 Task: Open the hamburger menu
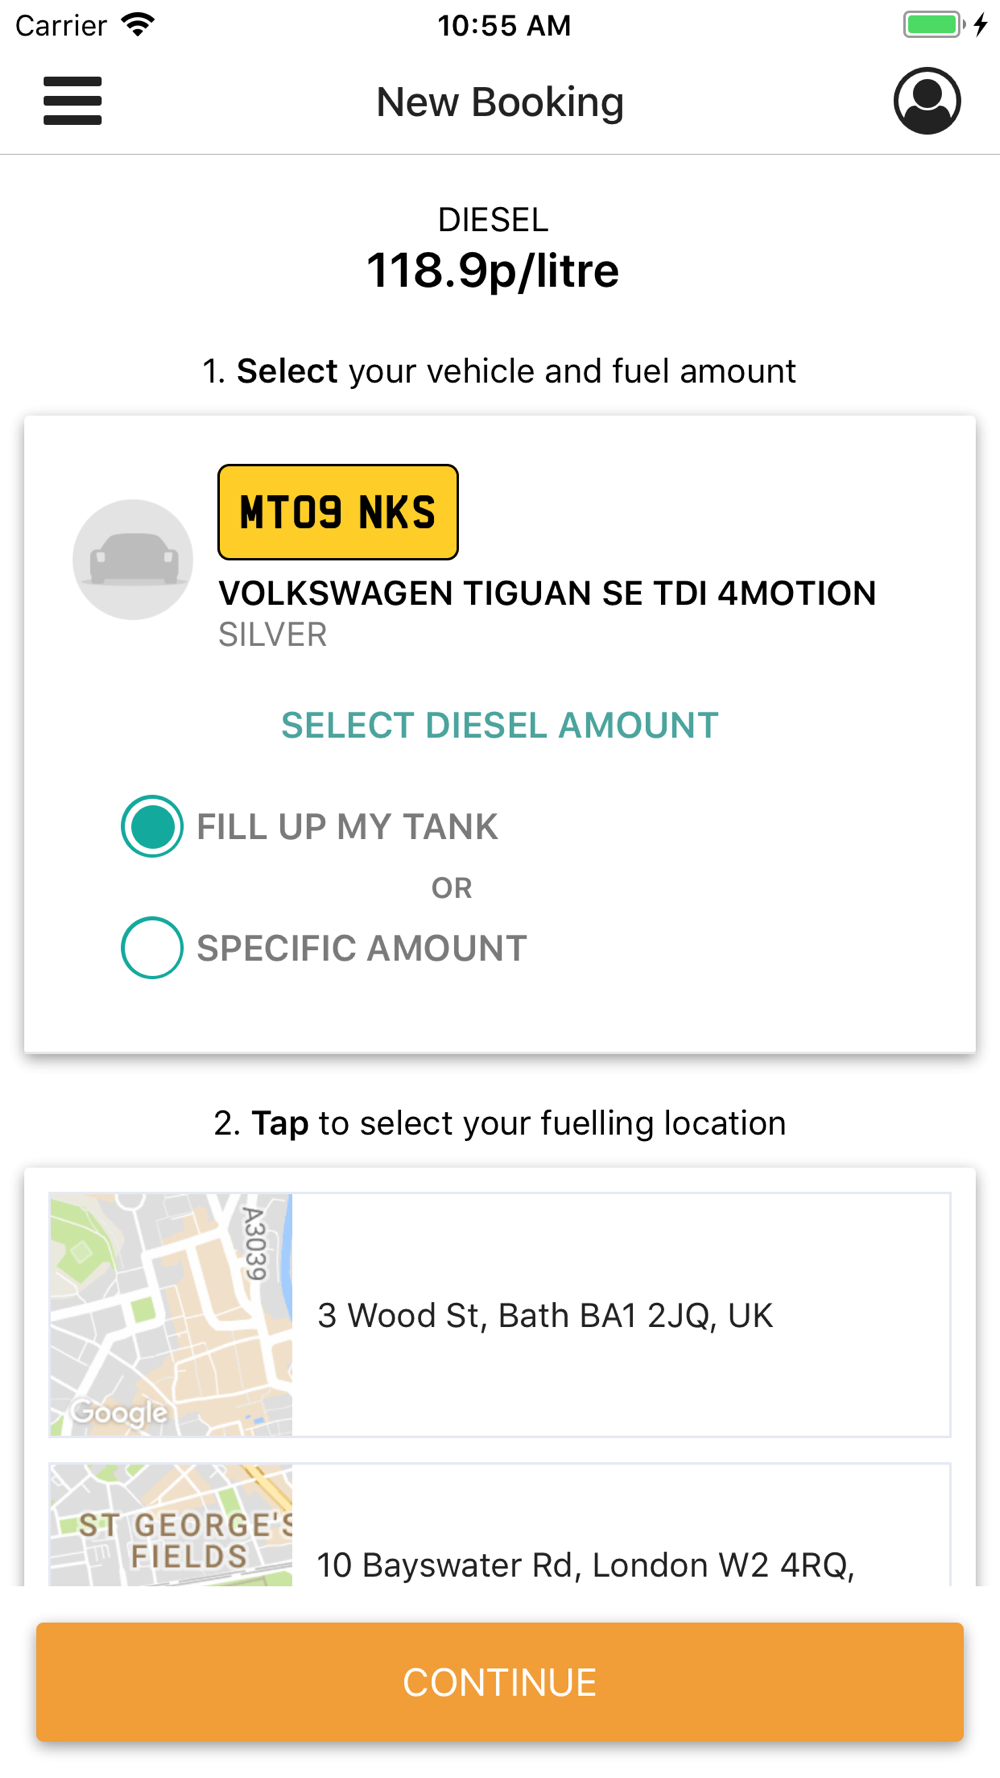pos(72,101)
